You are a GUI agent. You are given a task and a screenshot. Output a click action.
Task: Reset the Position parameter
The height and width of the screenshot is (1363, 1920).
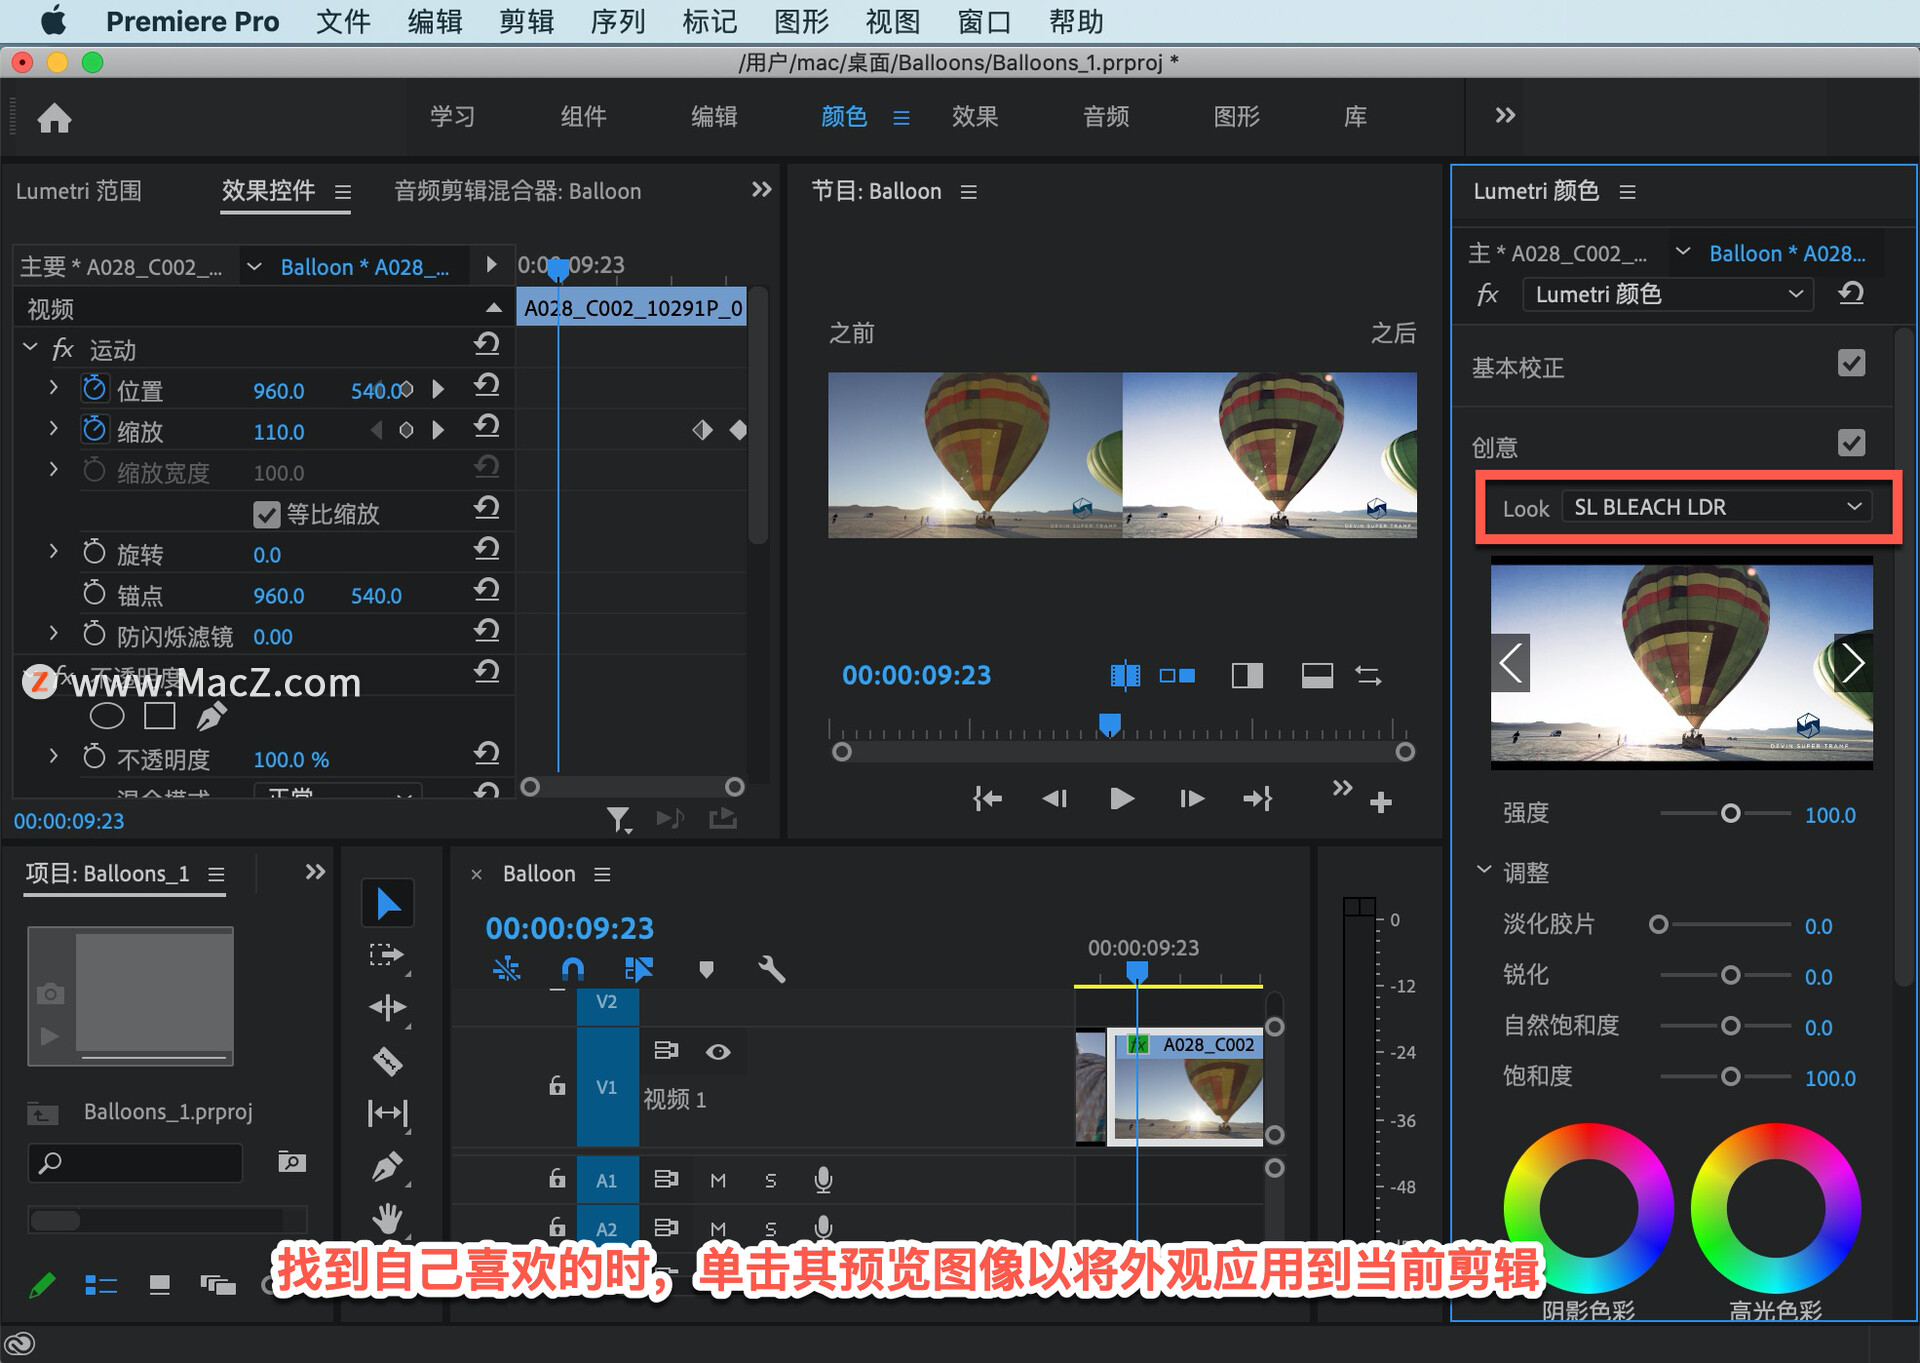pos(487,385)
